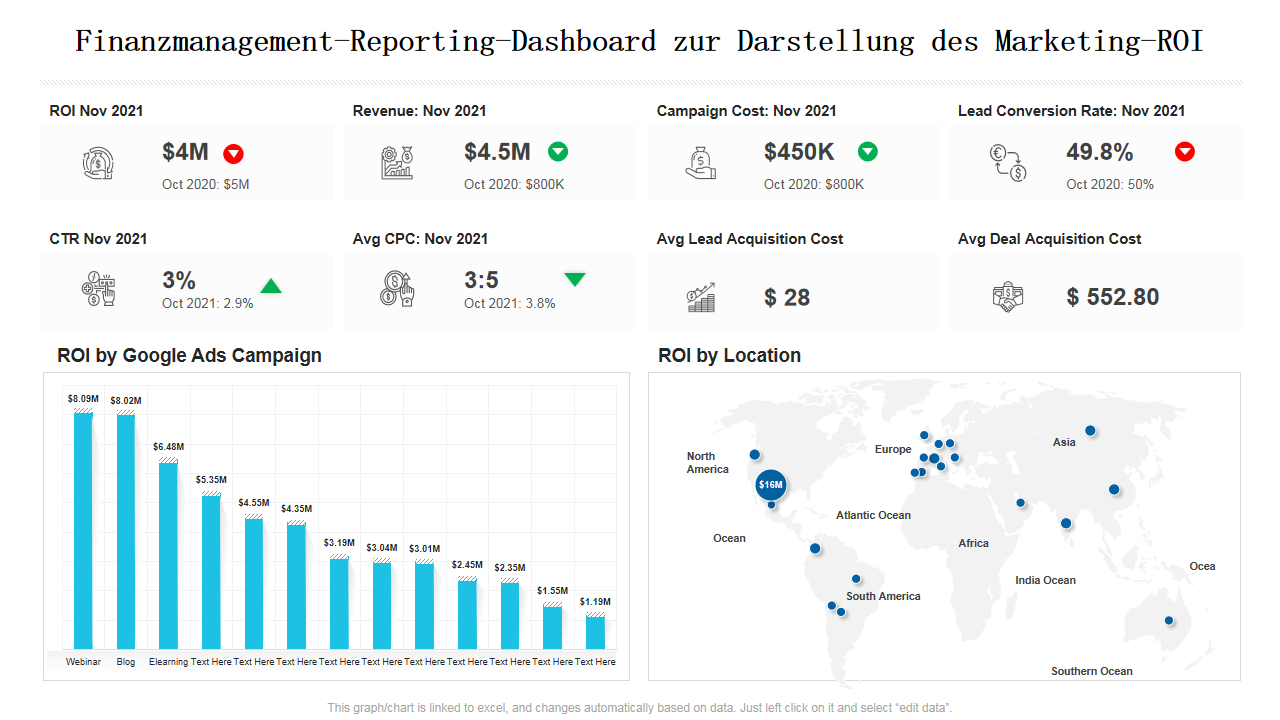Click the $4M ROI value

(185, 152)
